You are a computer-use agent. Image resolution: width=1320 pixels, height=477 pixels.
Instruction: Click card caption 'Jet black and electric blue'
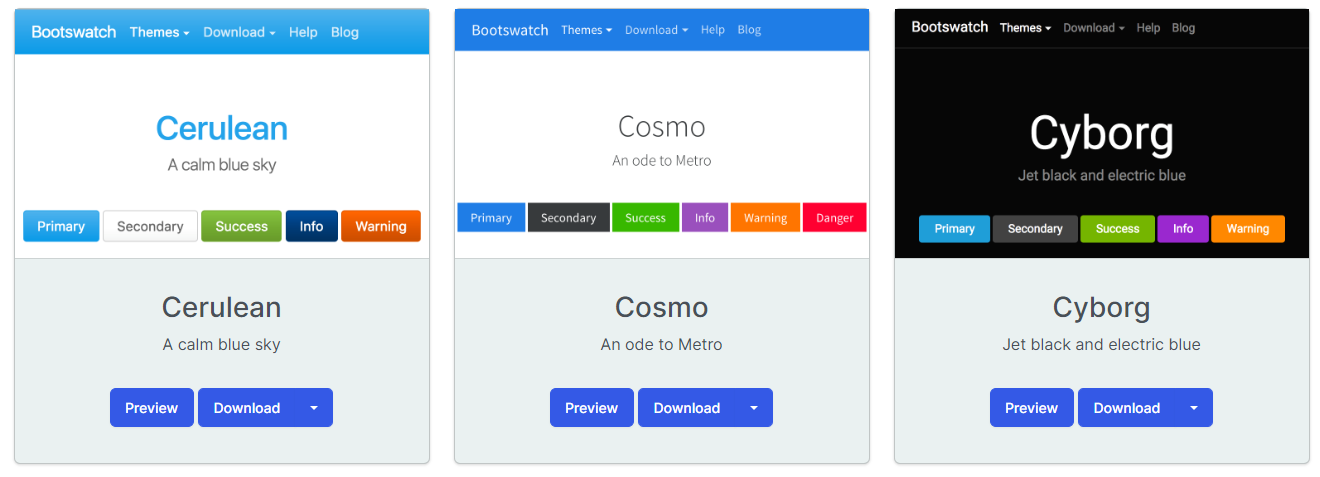(x=1102, y=345)
